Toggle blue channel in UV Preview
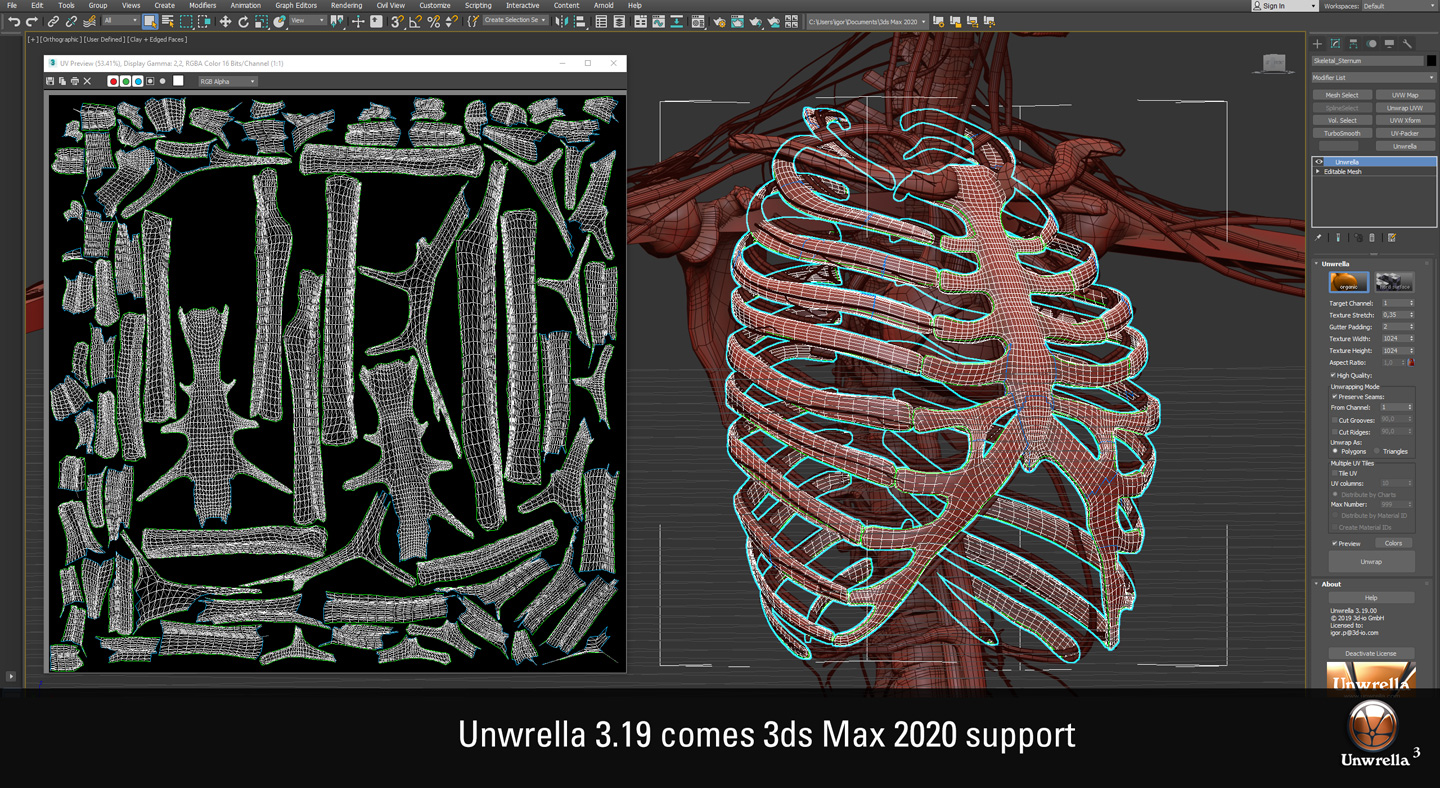 pos(137,81)
